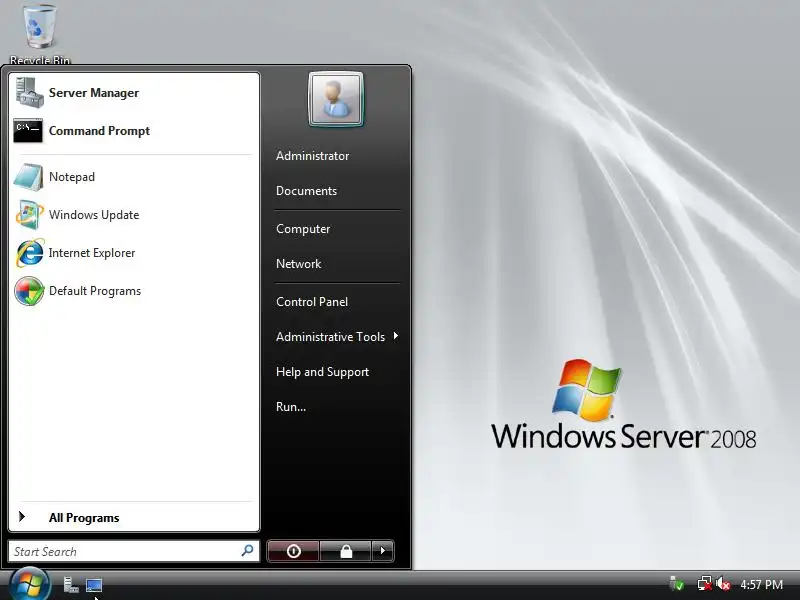Click the Command Prompt black console icon
This screenshot has height=600, width=800.
[28, 131]
